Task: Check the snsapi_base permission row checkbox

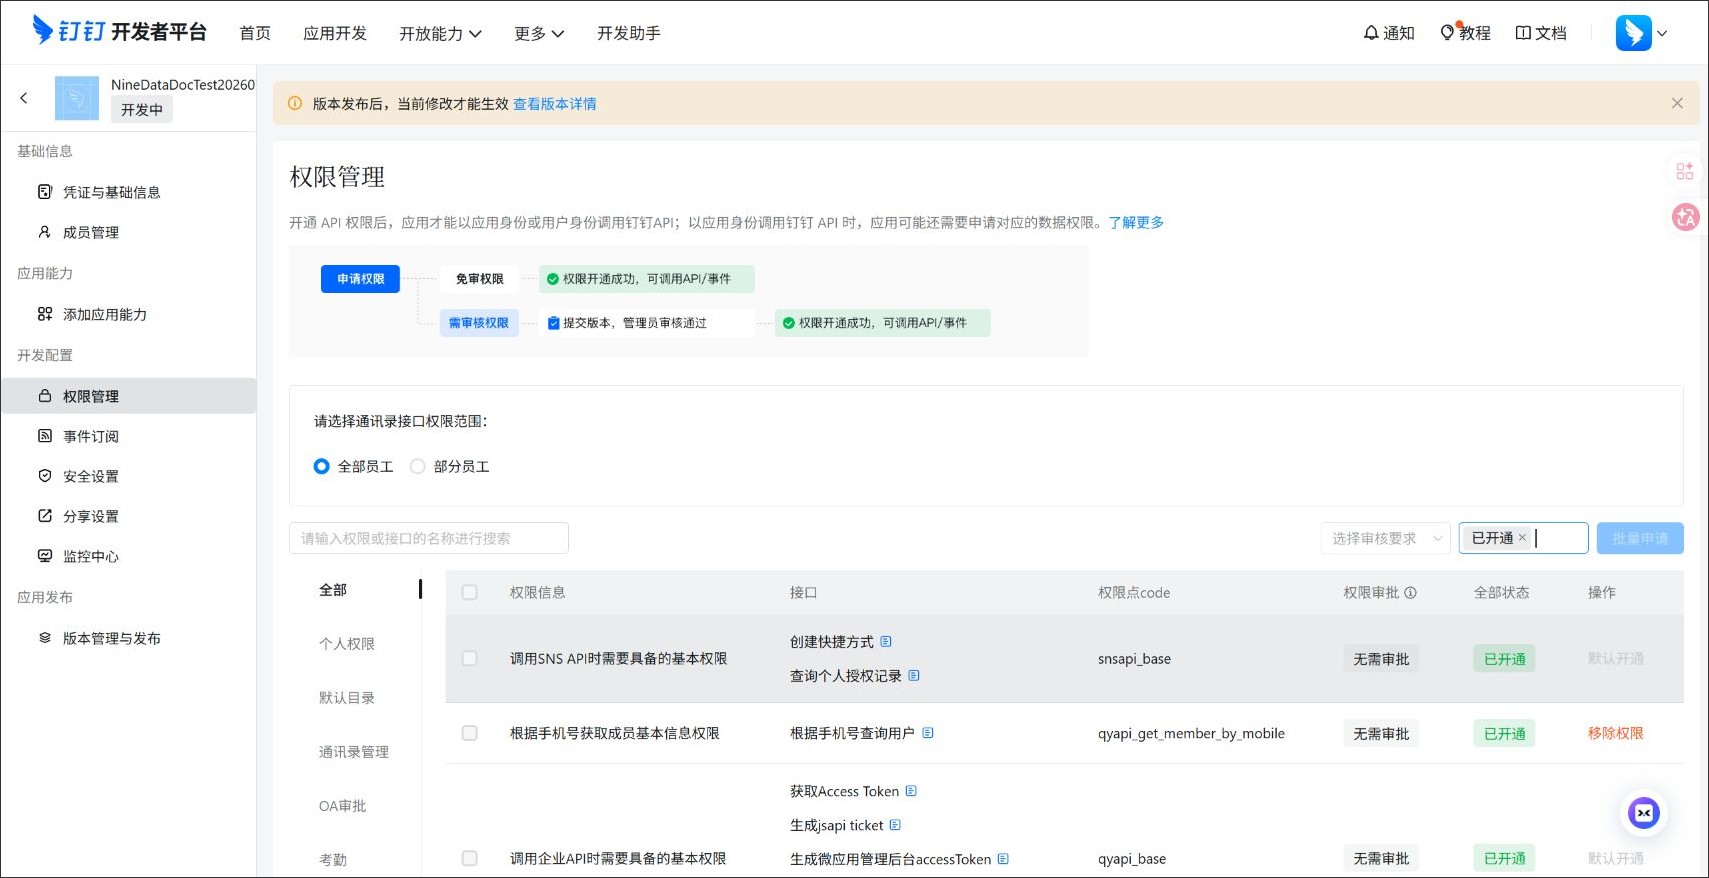Action: tap(469, 659)
